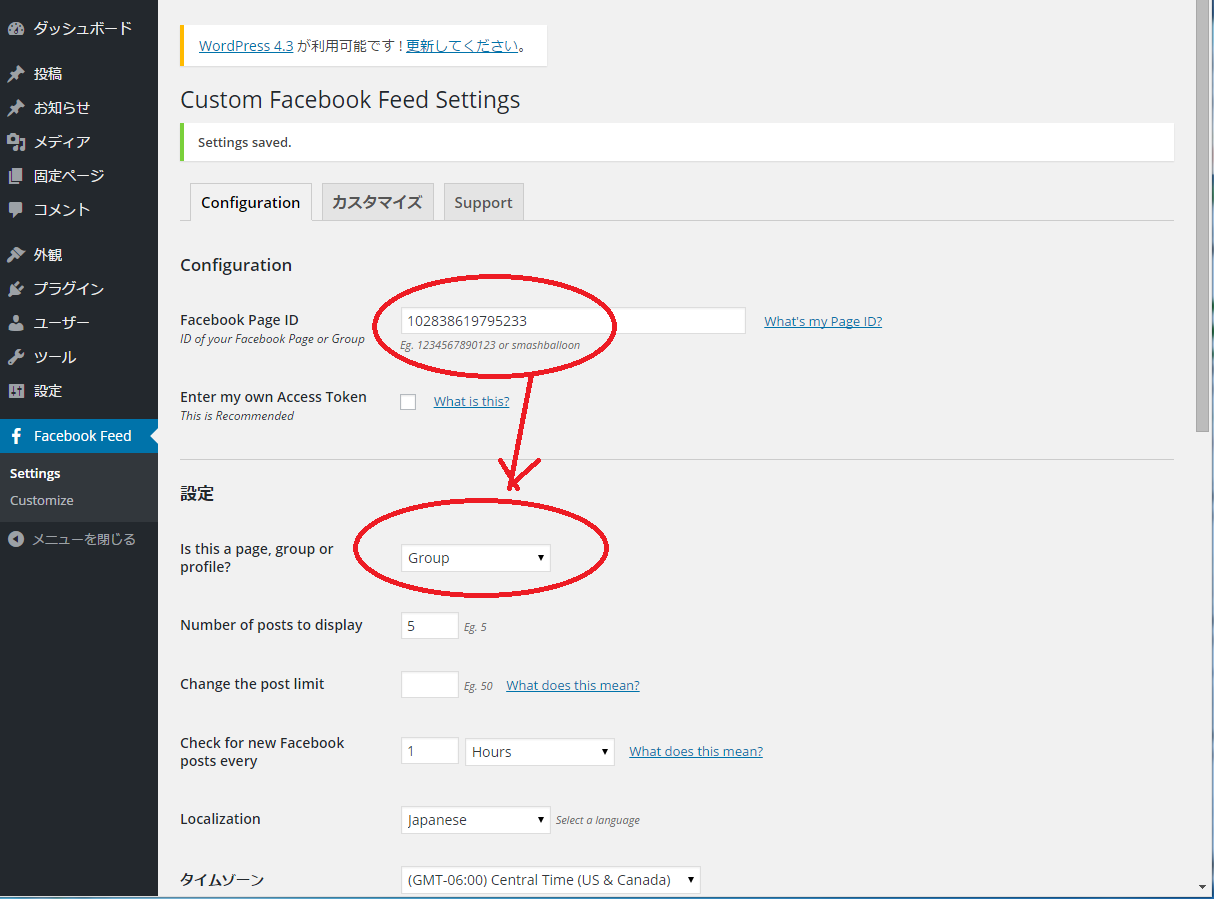The width and height of the screenshot is (1214, 899).
Task: Click the Facebook logo icon in sidebar
Action: tap(16, 436)
